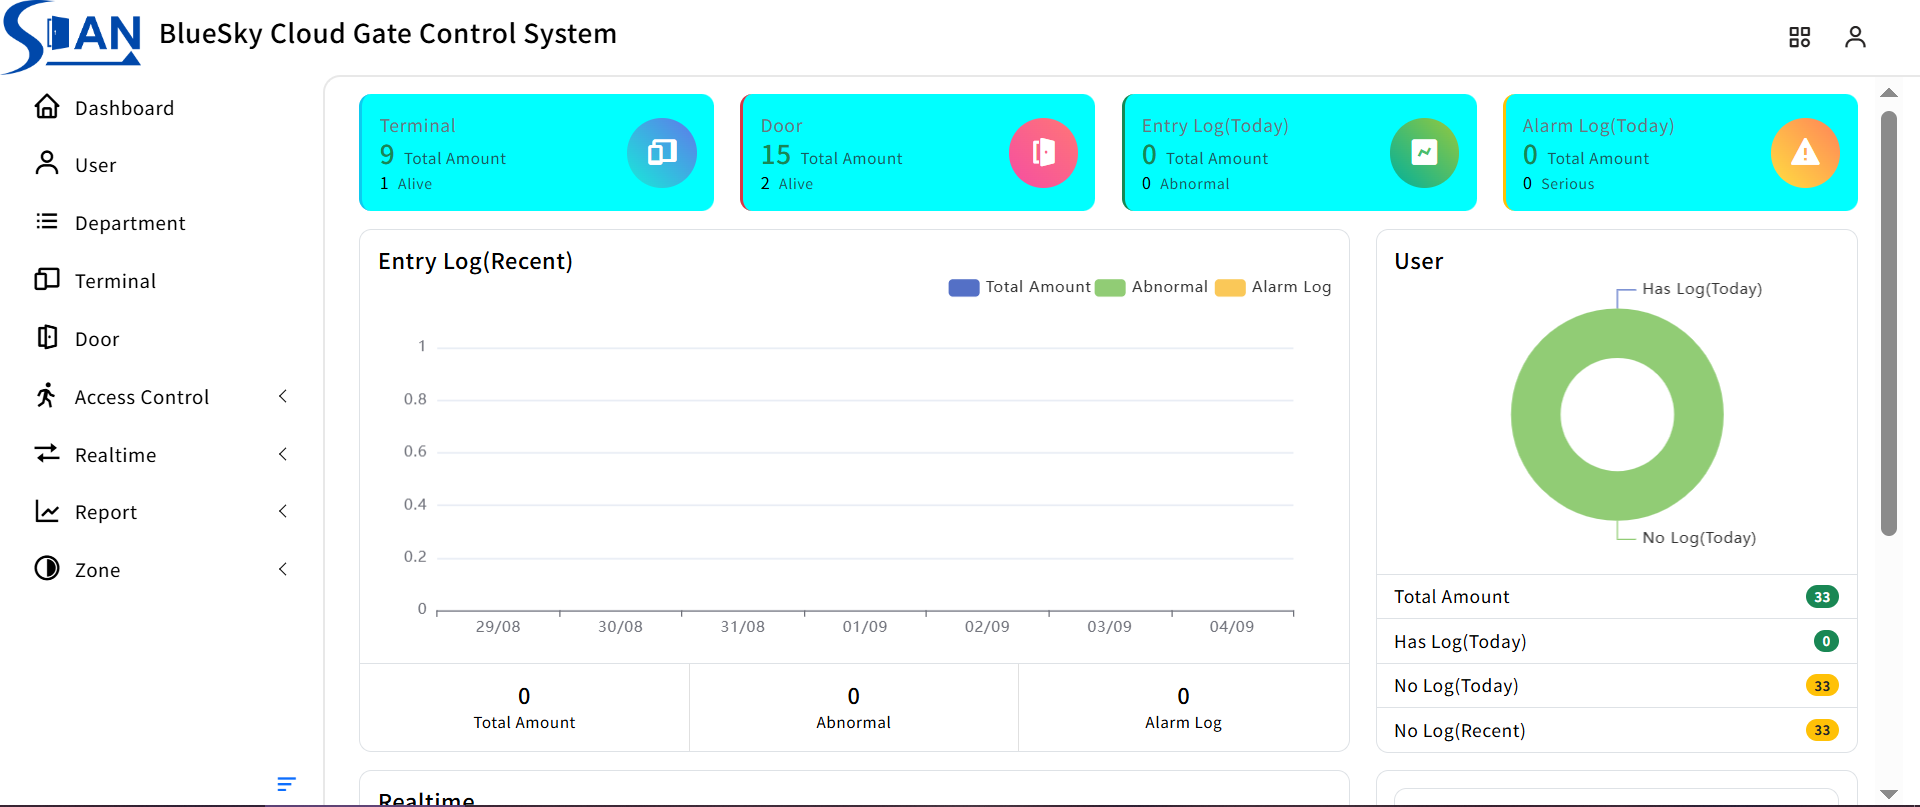
Task: Toggle Abnormal series in chart legend
Action: click(1151, 287)
